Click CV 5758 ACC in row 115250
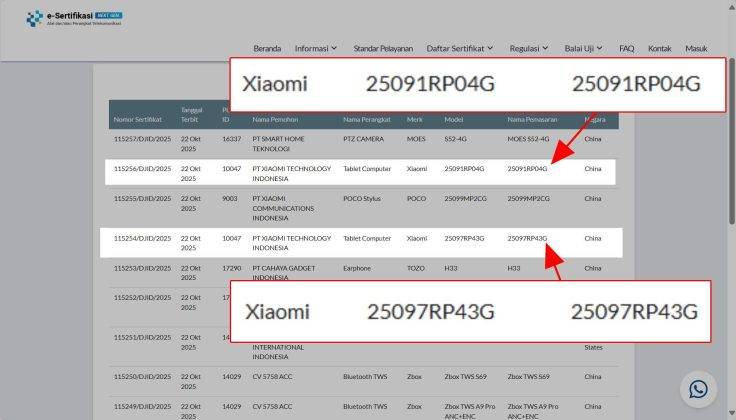The height and width of the screenshot is (420, 736). (272, 376)
